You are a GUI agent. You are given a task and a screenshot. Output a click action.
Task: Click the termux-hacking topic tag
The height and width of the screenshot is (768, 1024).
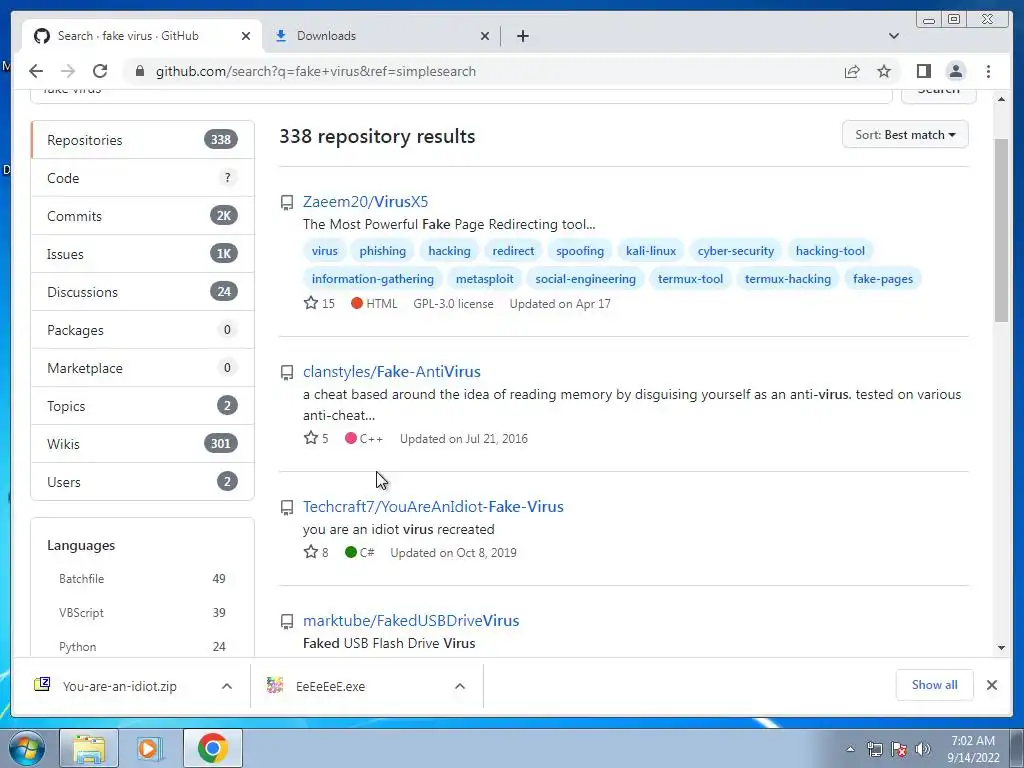[x=788, y=279]
